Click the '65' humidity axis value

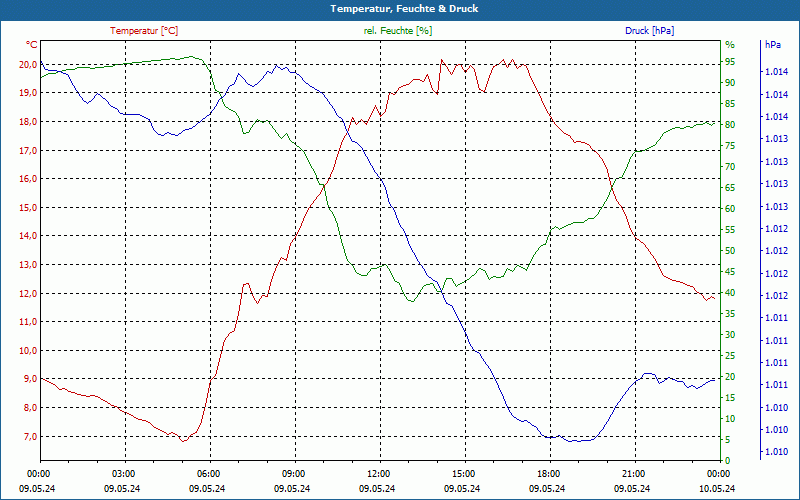[730, 188]
